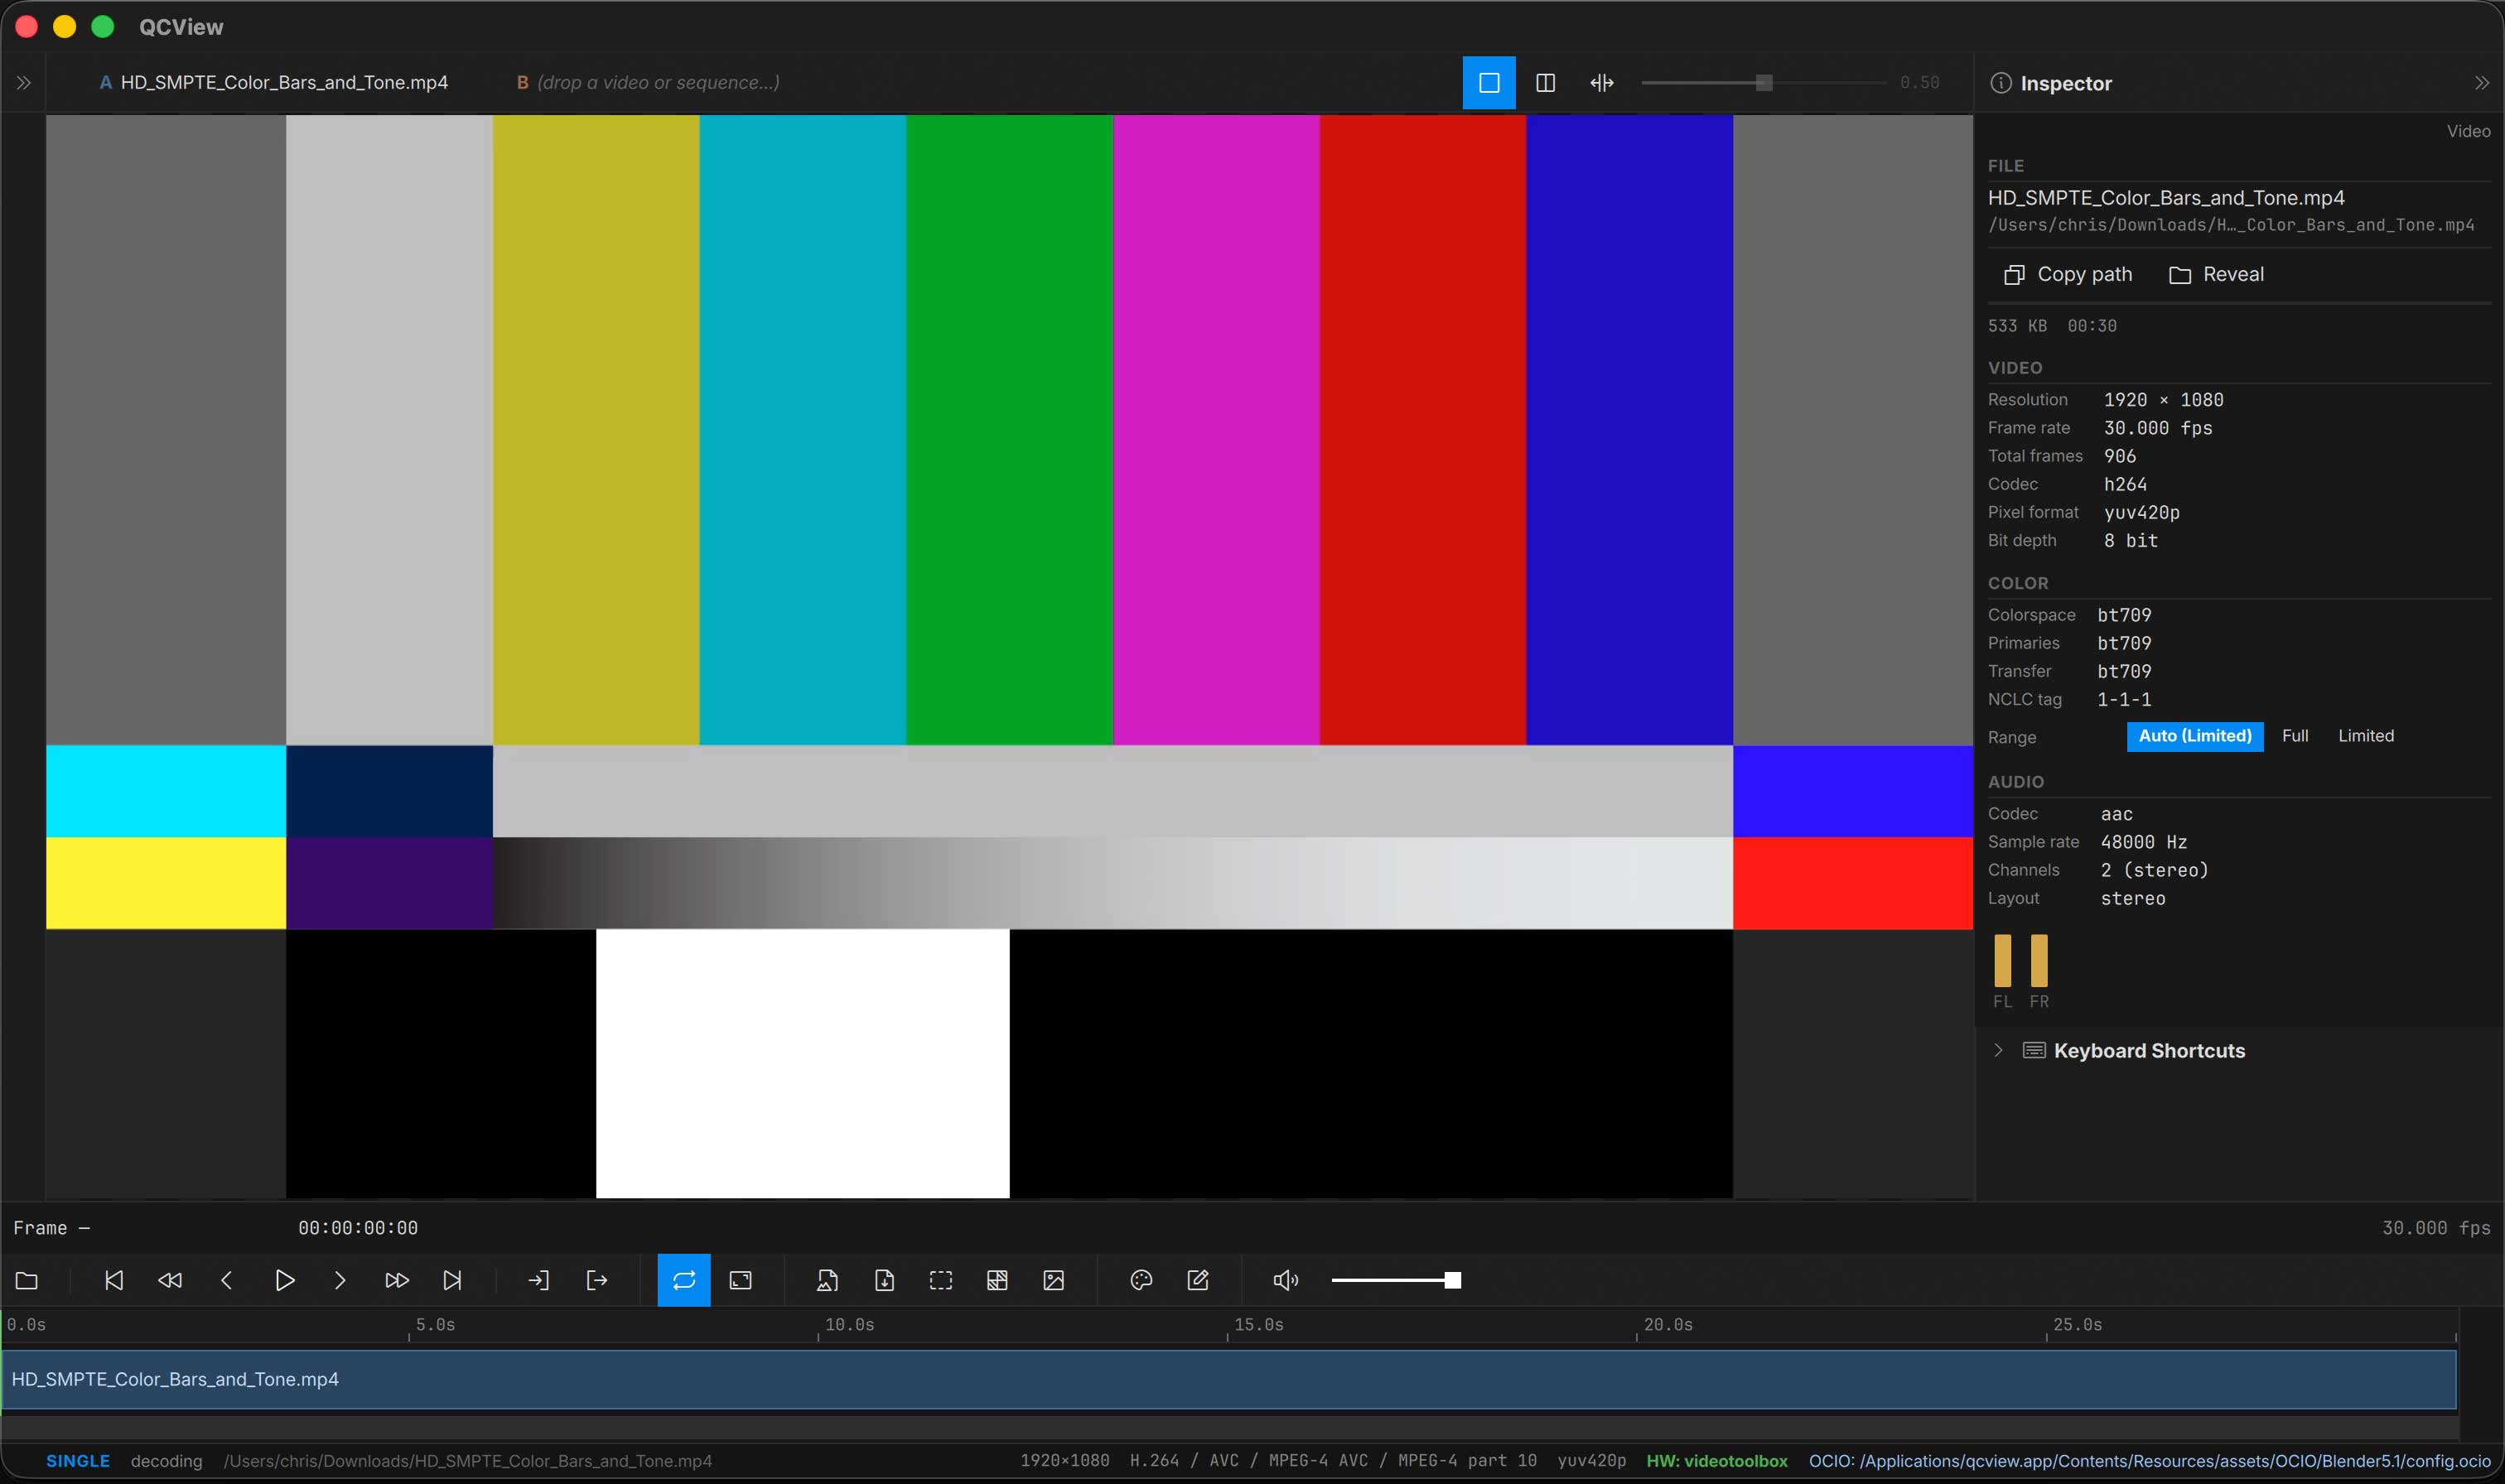Toggle loop playback off
The image size is (2505, 1484).
click(684, 1280)
